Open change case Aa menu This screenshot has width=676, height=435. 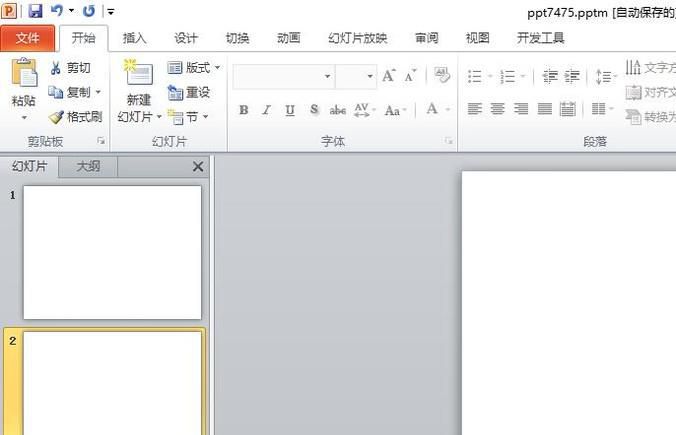(x=395, y=110)
